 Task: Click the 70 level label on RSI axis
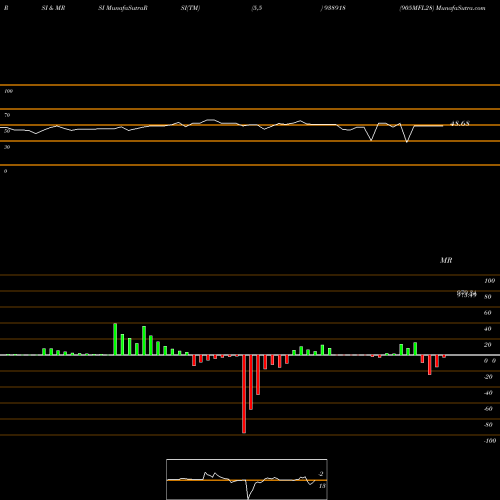7,115
